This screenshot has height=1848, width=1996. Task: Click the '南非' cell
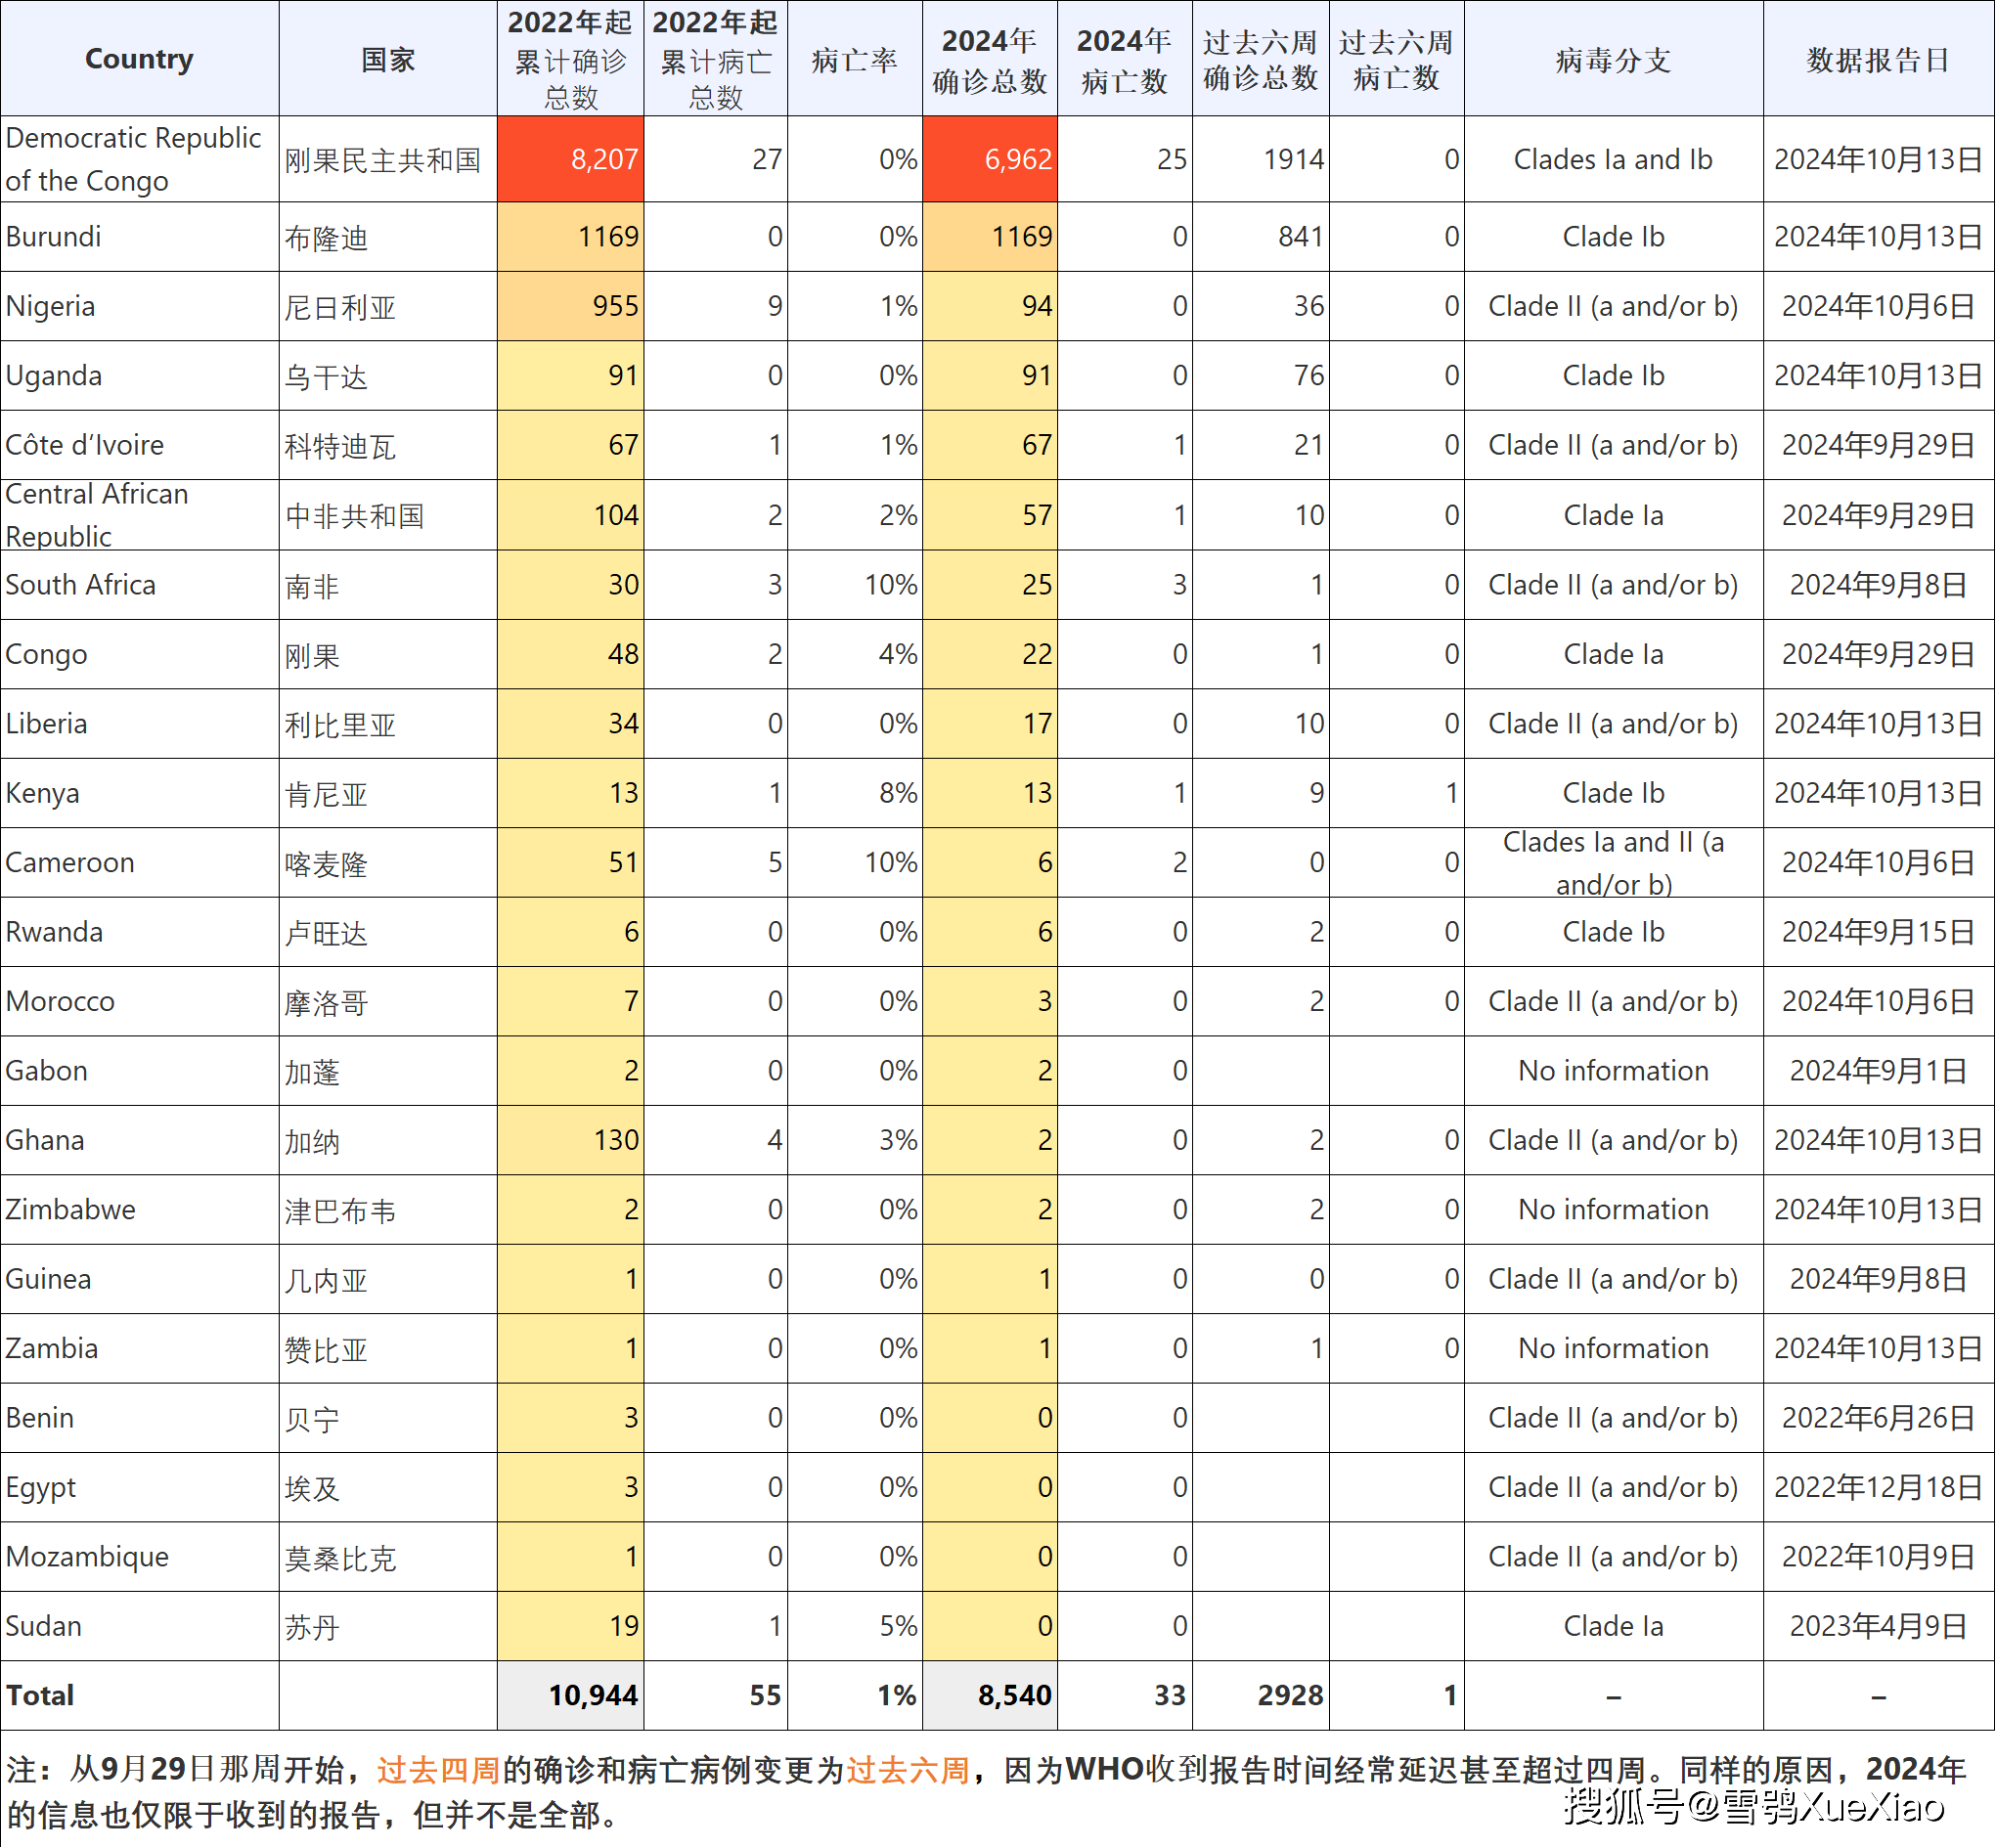tap(388, 585)
